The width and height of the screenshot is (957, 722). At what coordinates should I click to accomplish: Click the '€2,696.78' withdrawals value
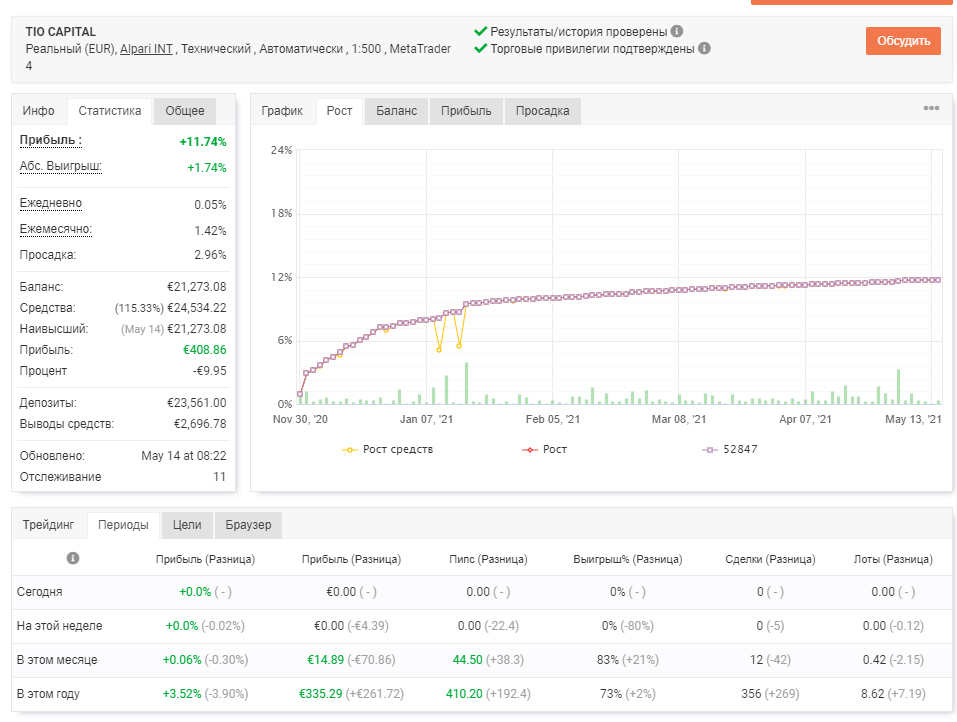pyautogui.click(x=200, y=424)
